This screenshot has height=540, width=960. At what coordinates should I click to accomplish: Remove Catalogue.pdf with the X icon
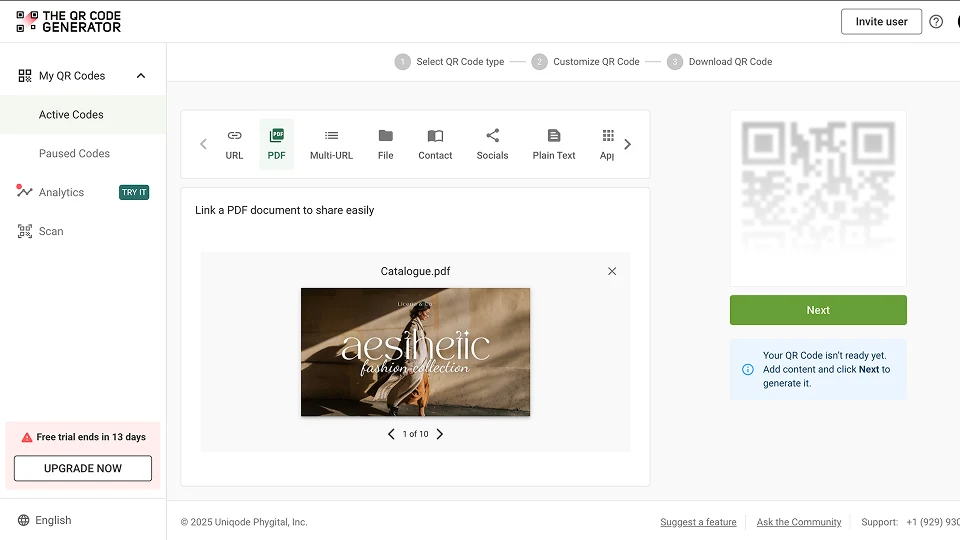612,271
